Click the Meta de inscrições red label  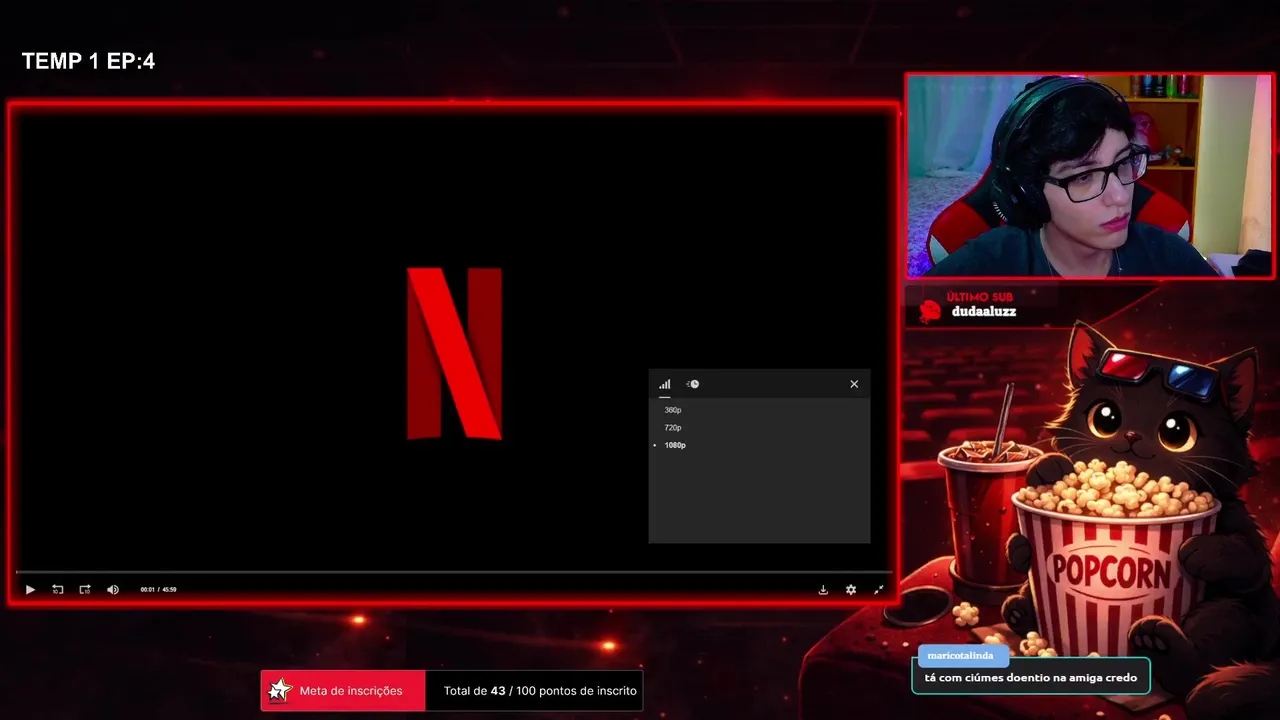tap(343, 691)
